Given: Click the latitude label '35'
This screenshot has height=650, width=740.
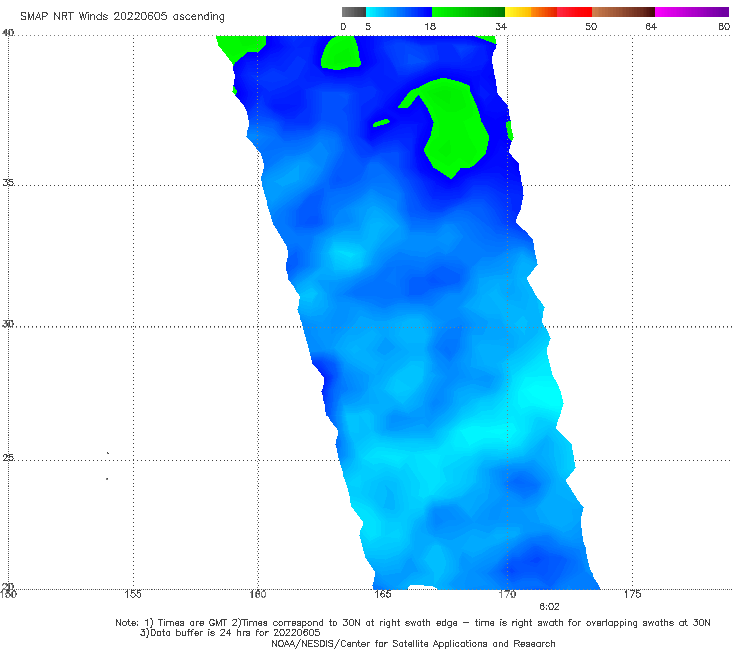Looking at the screenshot, I should (8, 182).
